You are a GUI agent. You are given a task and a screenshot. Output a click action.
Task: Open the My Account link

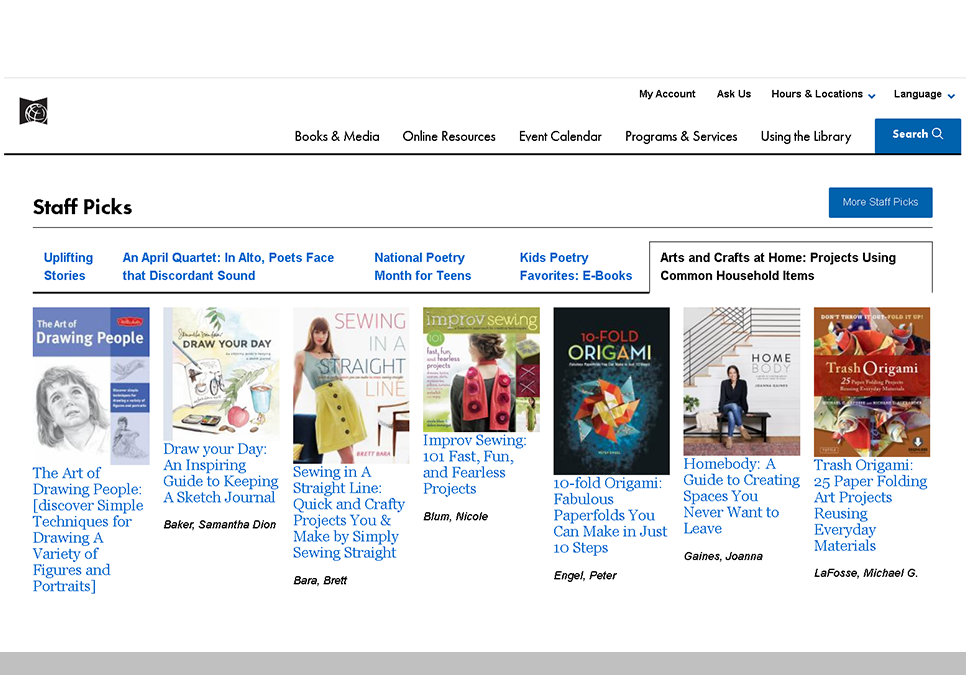667,94
